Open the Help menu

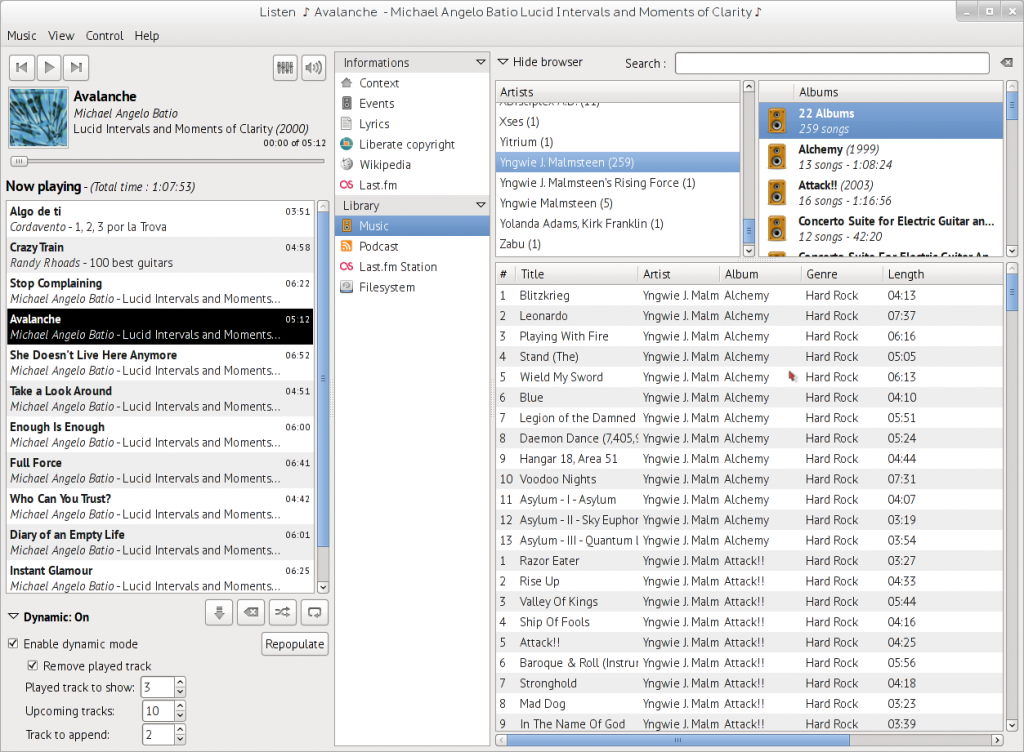147,36
